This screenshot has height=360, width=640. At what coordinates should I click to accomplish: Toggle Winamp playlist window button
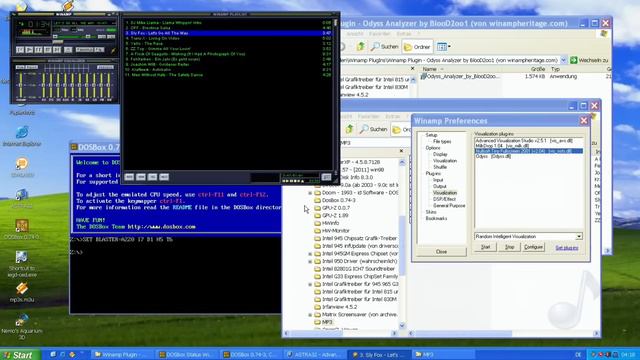111,37
